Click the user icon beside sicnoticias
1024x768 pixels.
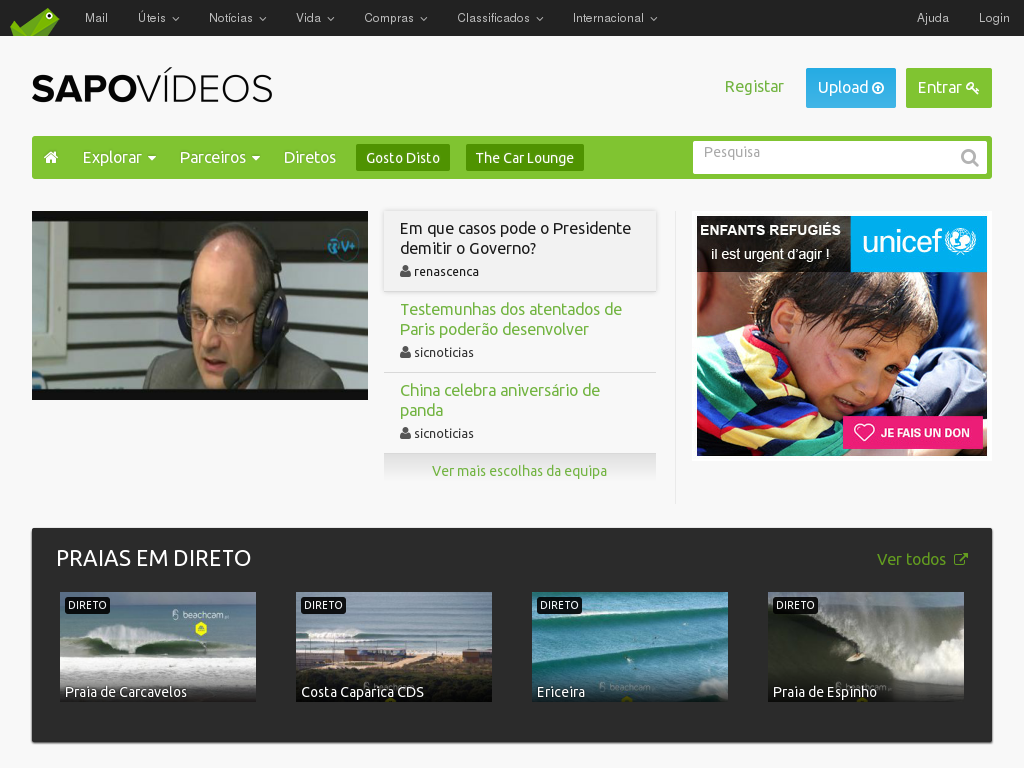pos(405,352)
